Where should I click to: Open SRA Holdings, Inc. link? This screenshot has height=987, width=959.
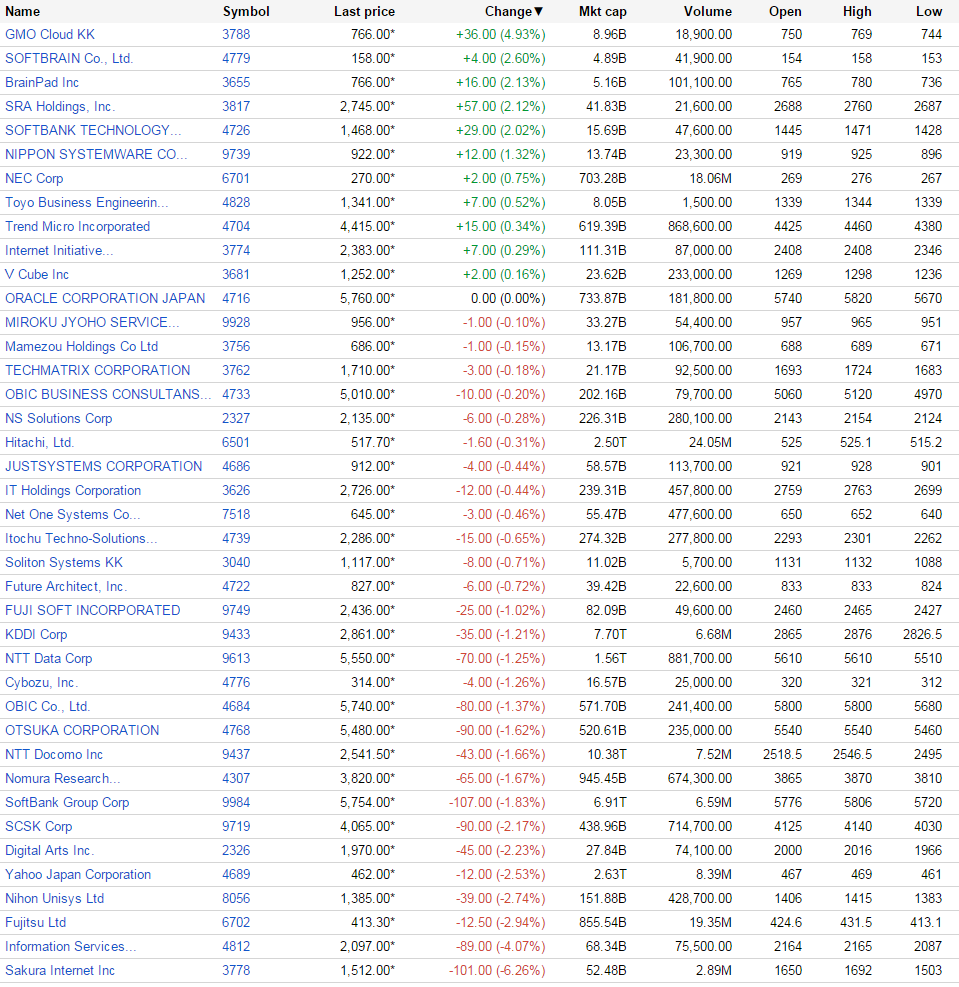pos(60,106)
